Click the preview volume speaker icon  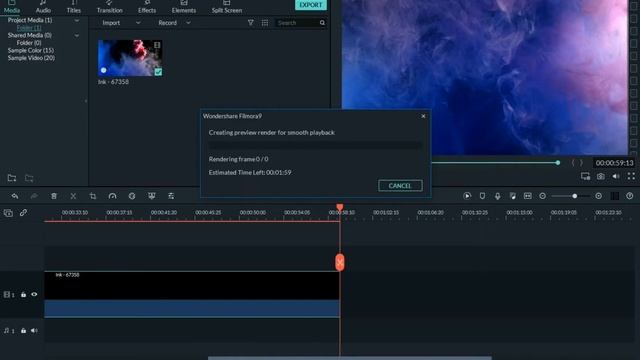(616, 176)
